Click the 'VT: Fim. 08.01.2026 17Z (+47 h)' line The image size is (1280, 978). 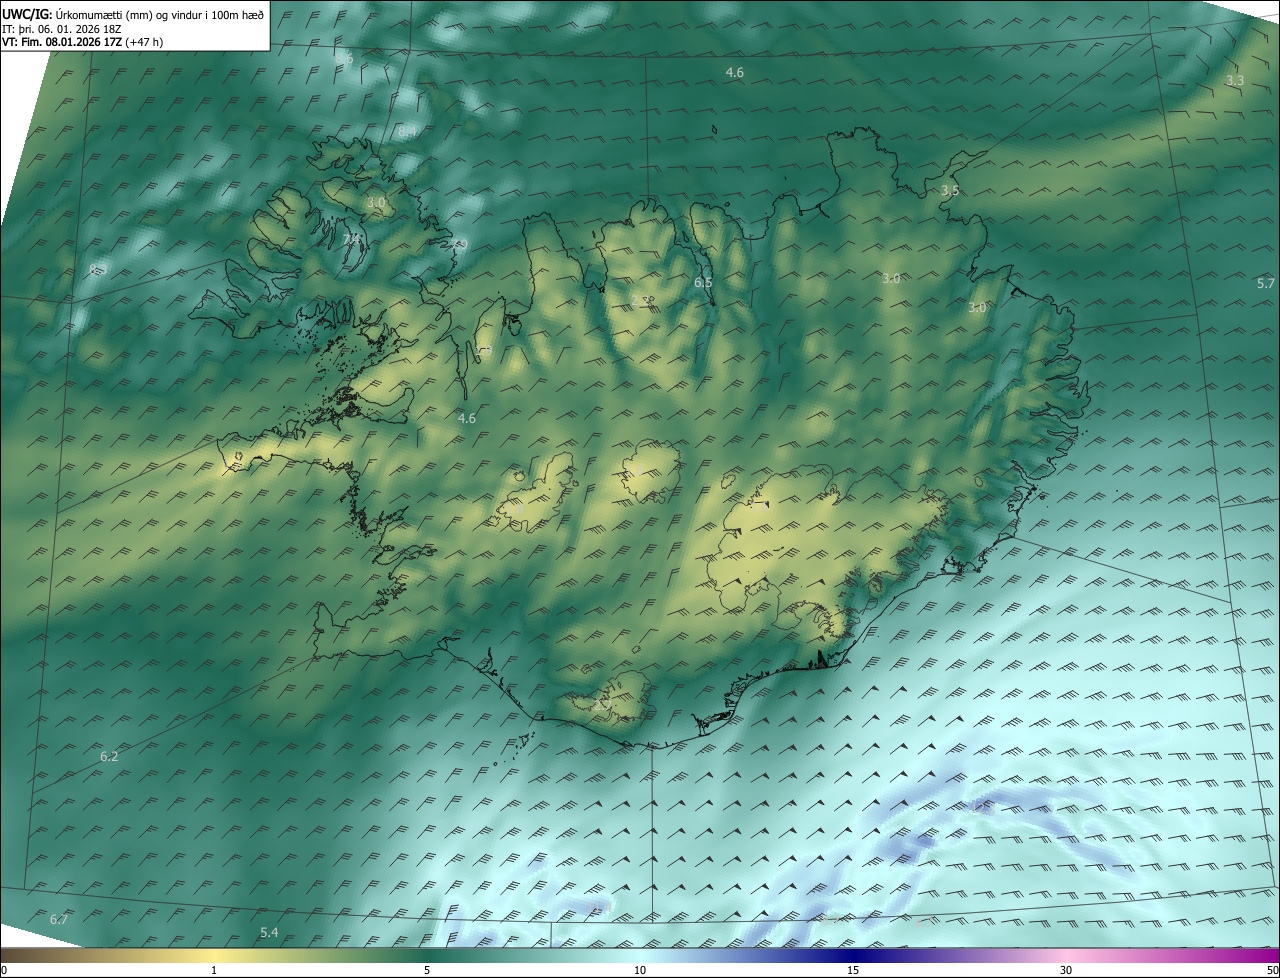click(x=83, y=42)
